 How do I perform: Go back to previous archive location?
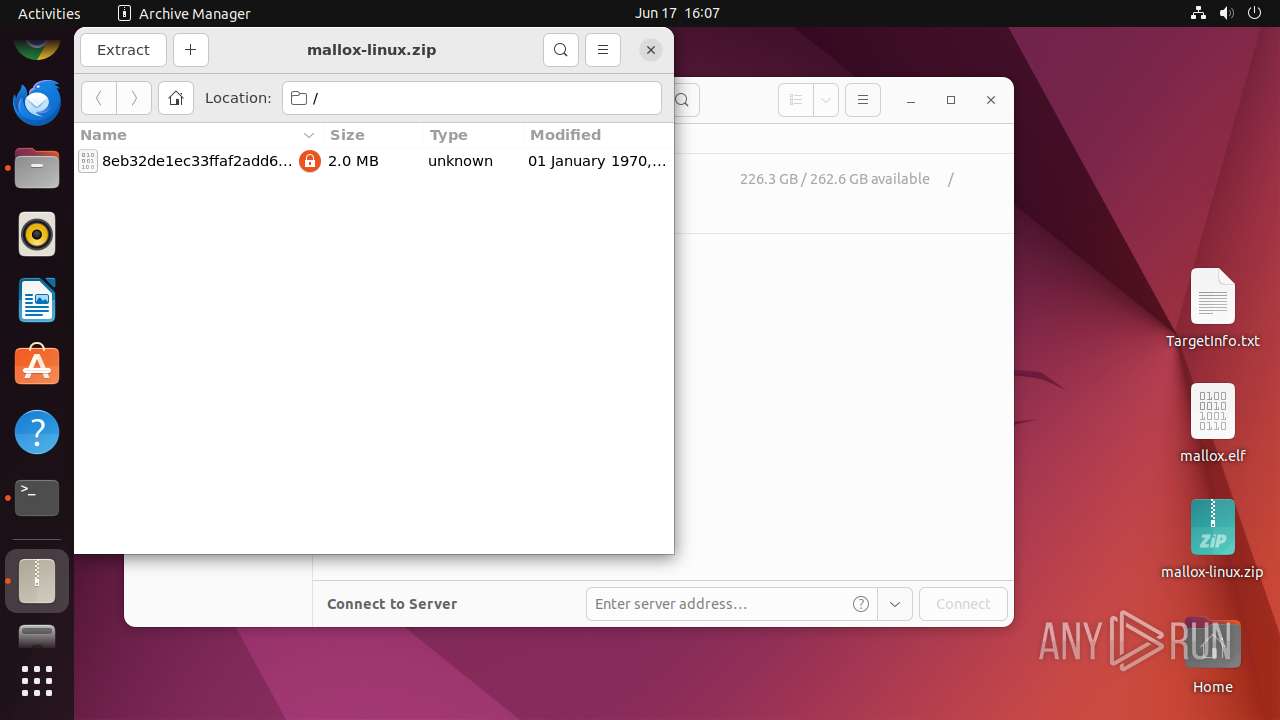(99, 98)
